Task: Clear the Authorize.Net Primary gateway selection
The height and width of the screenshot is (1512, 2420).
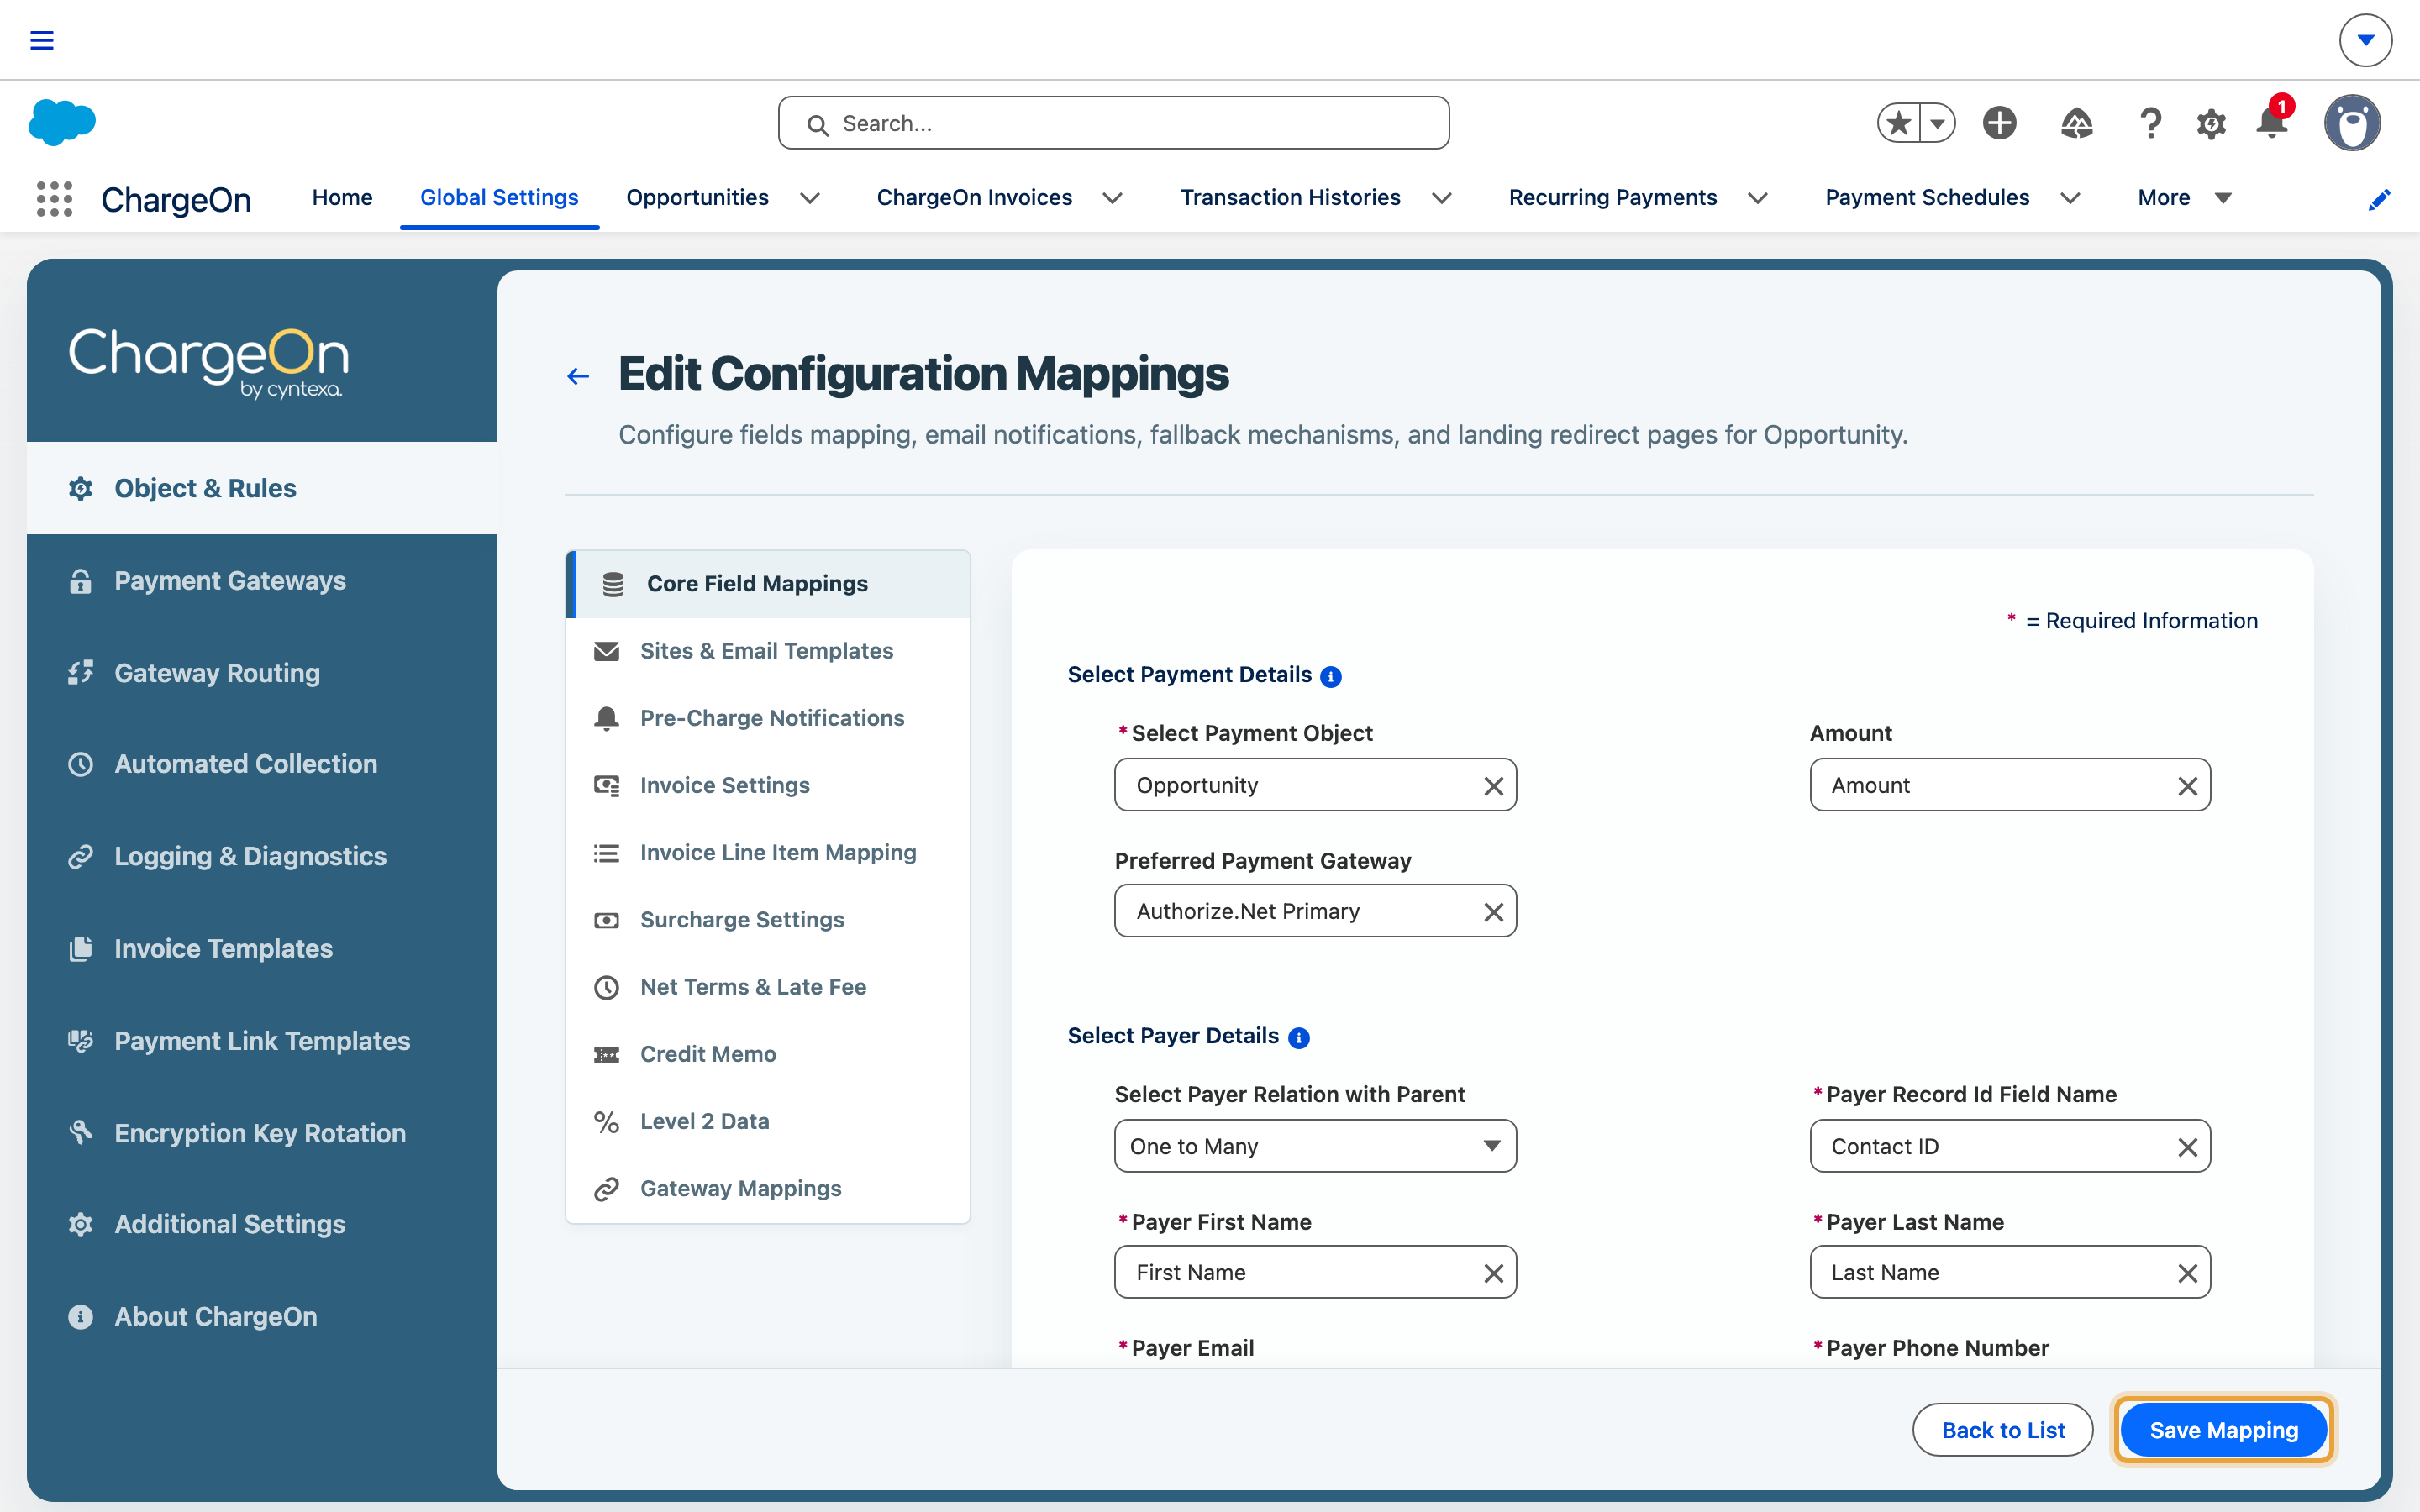Action: click(x=1494, y=912)
